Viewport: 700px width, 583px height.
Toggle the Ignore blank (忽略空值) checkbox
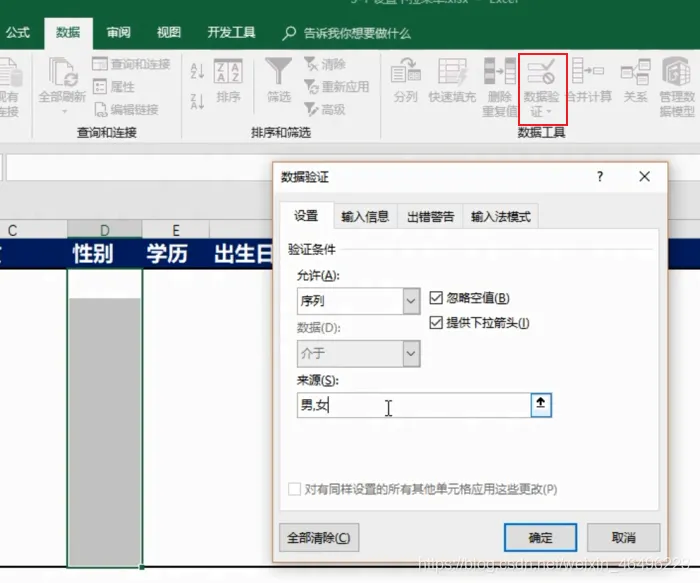click(436, 297)
